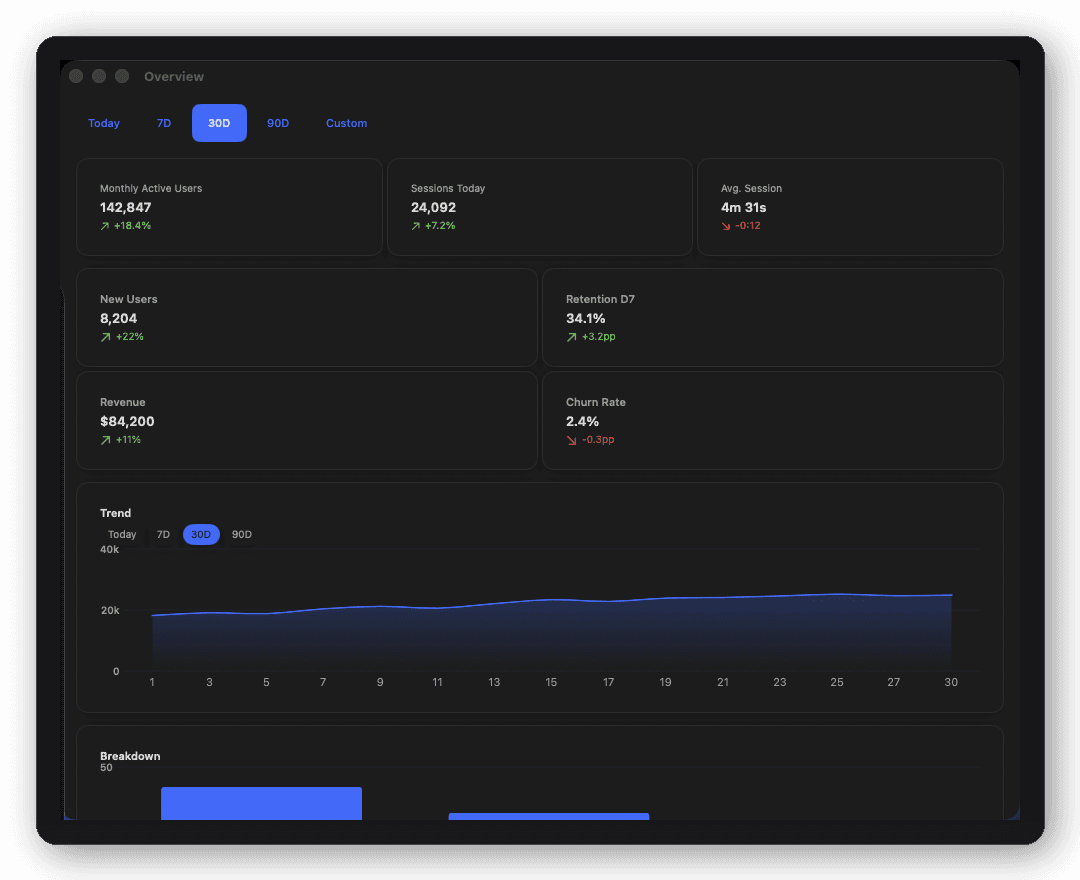1080x880 pixels.
Task: Open the Custom date range tab
Action: point(346,123)
